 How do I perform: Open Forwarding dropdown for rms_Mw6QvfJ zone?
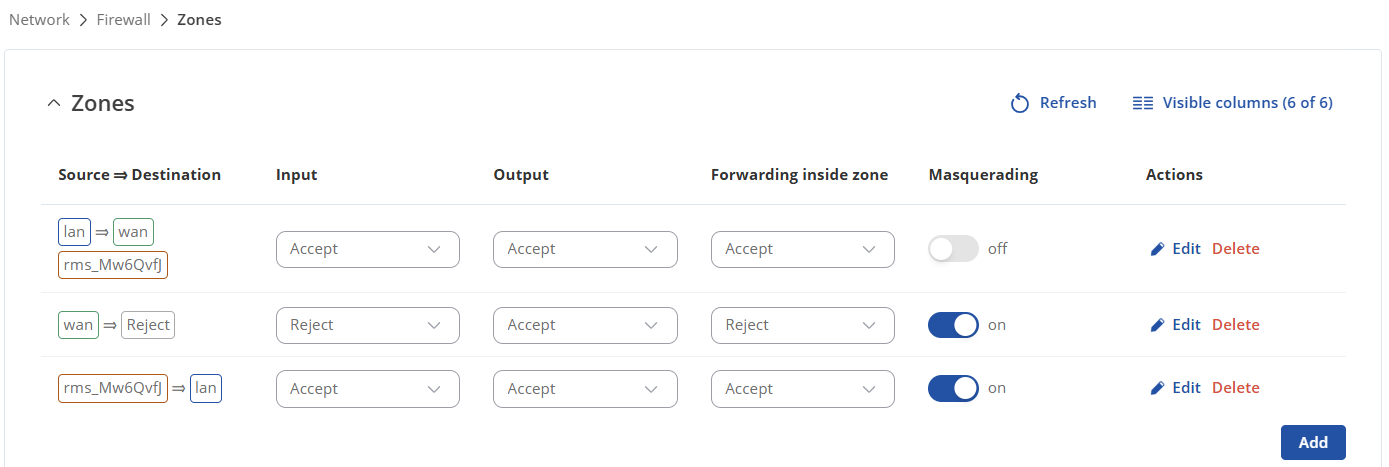tap(803, 389)
